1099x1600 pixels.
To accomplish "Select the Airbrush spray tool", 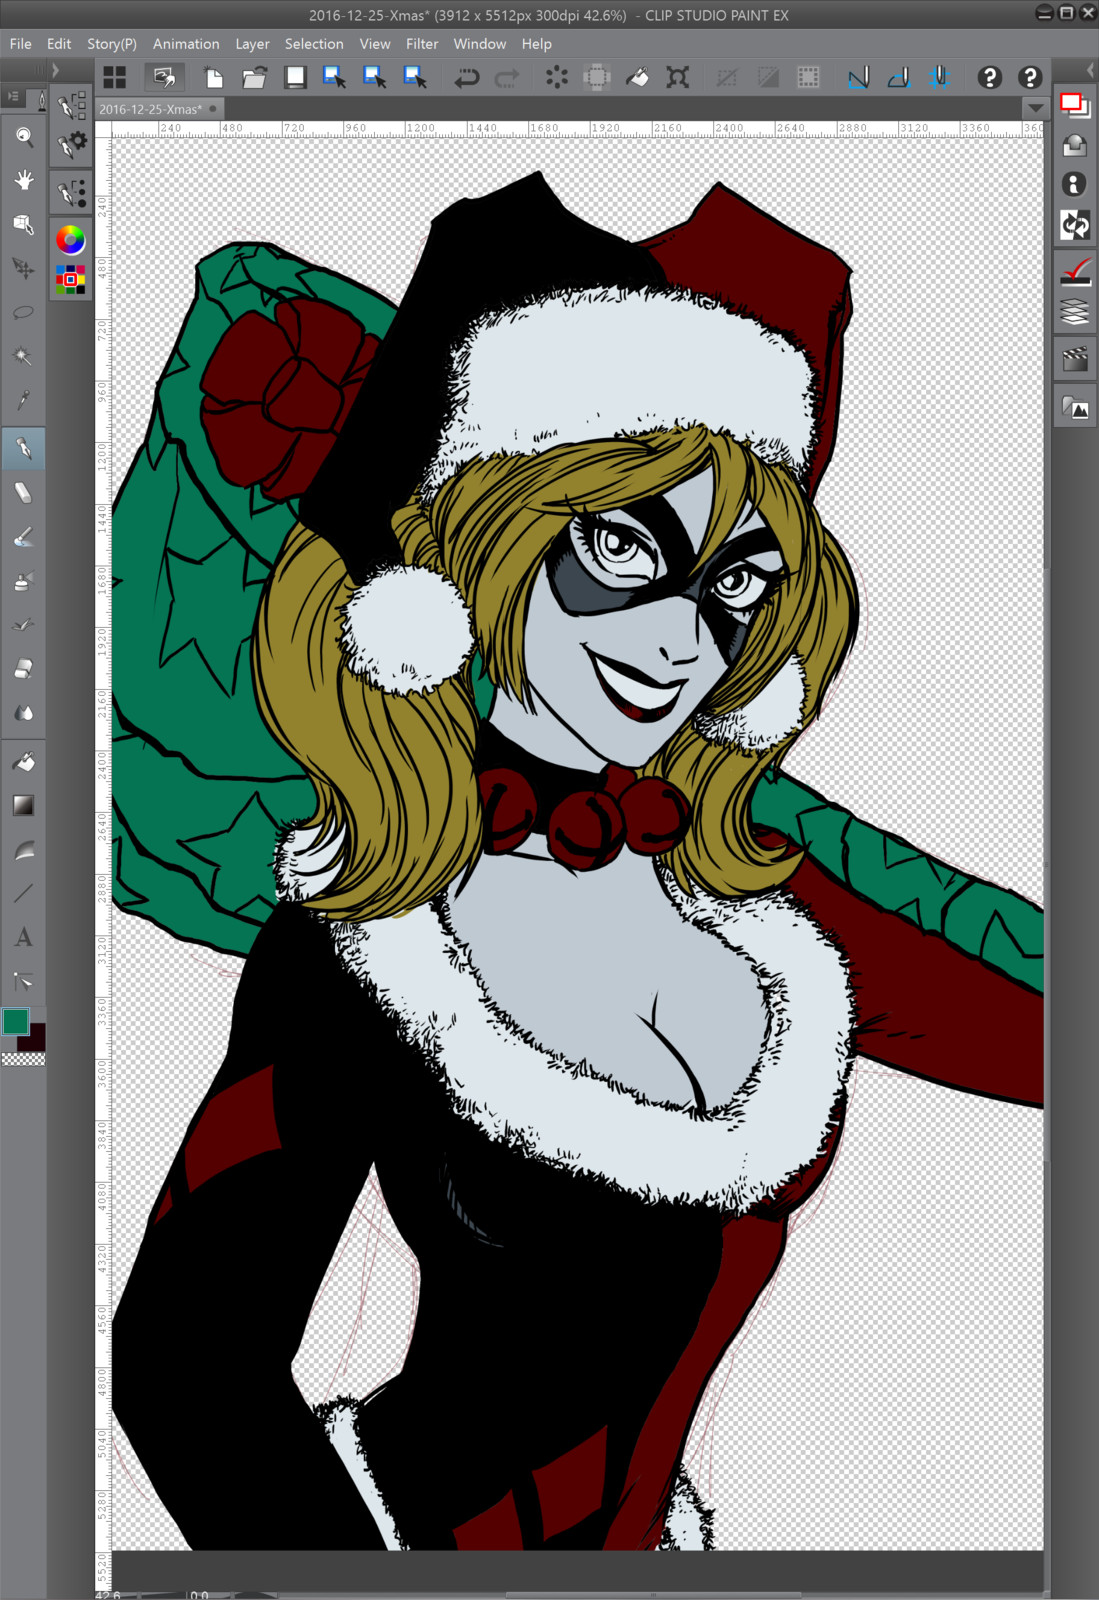I will (24, 581).
